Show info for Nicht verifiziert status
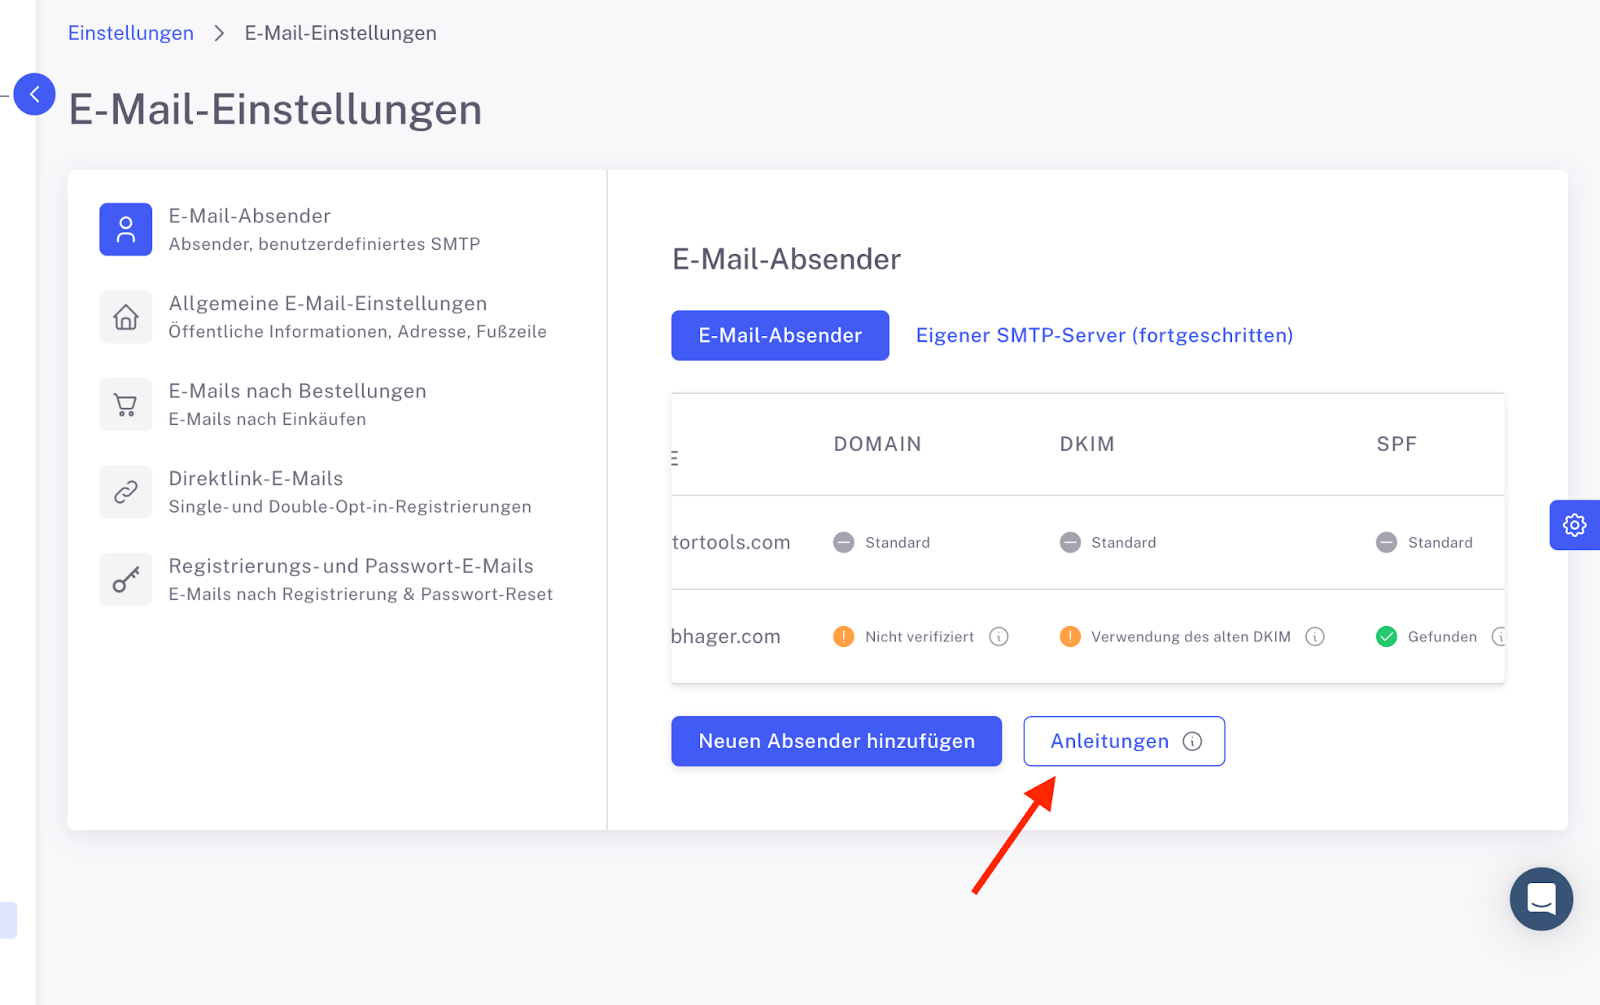Image resolution: width=1600 pixels, height=1005 pixels. (999, 637)
